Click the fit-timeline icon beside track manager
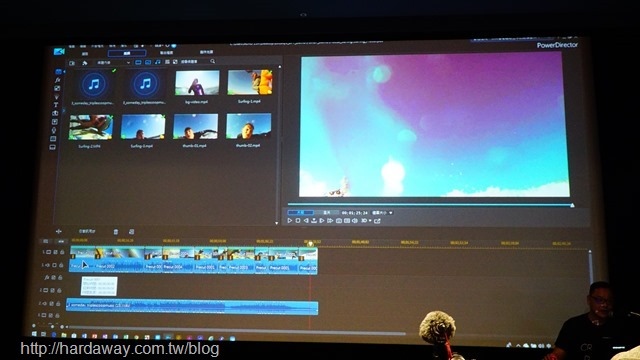Viewport: 640px width, 360px height. 61,241
